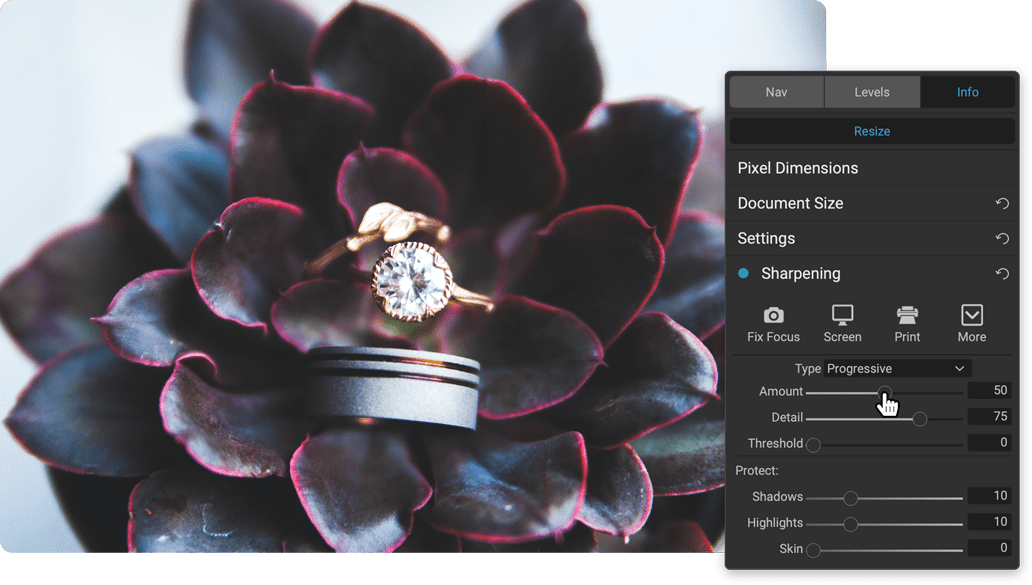Click the Skin value field
This screenshot has width=1032, height=585.
pos(989,547)
